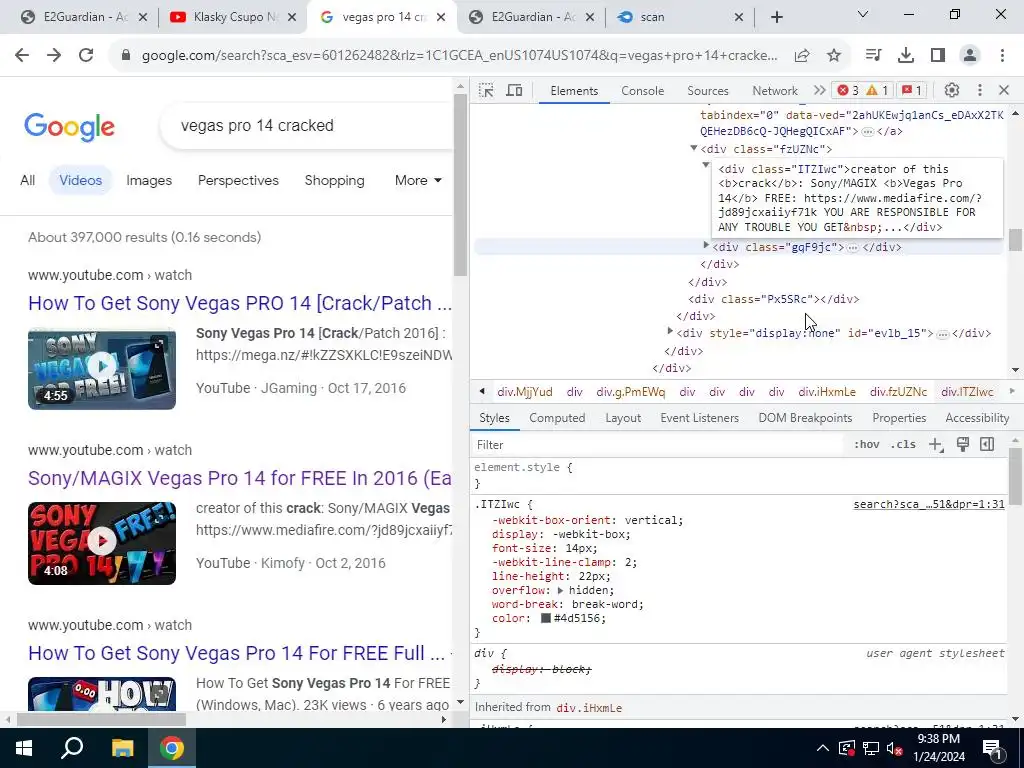The width and height of the screenshot is (1024, 768).
Task: Open Chrome three-dot menu
Action: pyautogui.click(x=1002, y=56)
